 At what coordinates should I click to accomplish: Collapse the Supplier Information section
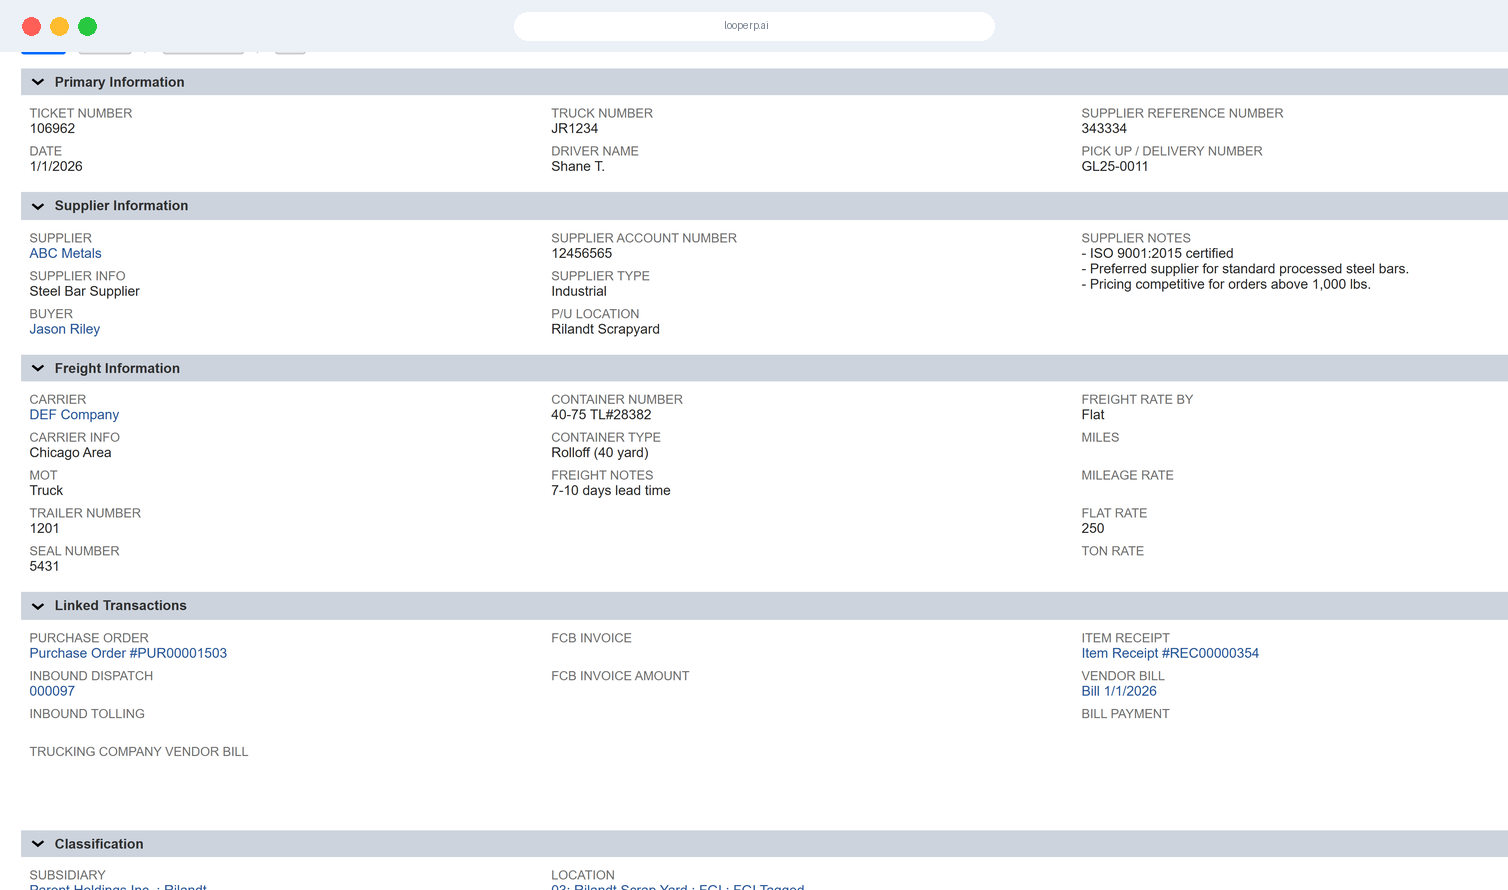pos(38,206)
